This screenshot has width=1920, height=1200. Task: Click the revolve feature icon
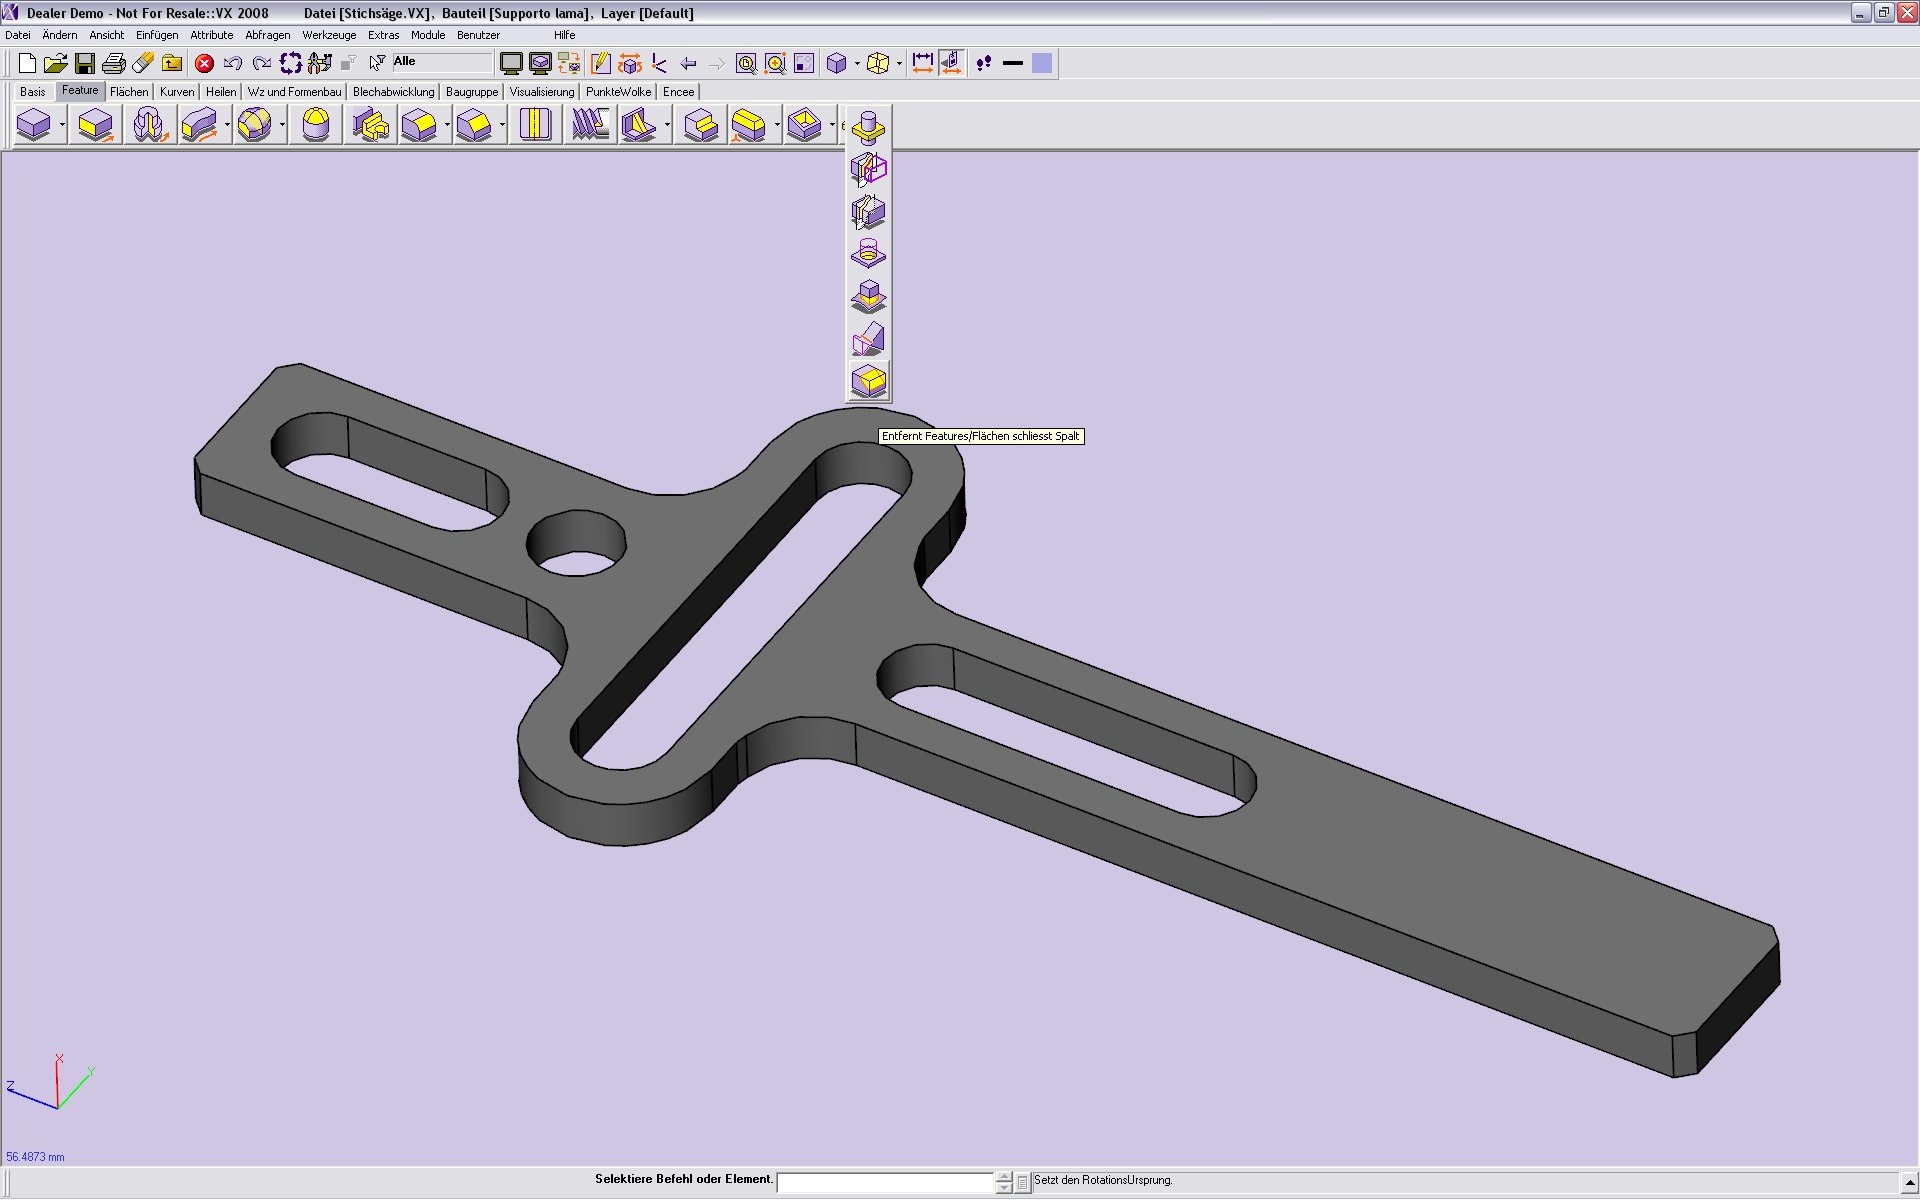tap(149, 126)
